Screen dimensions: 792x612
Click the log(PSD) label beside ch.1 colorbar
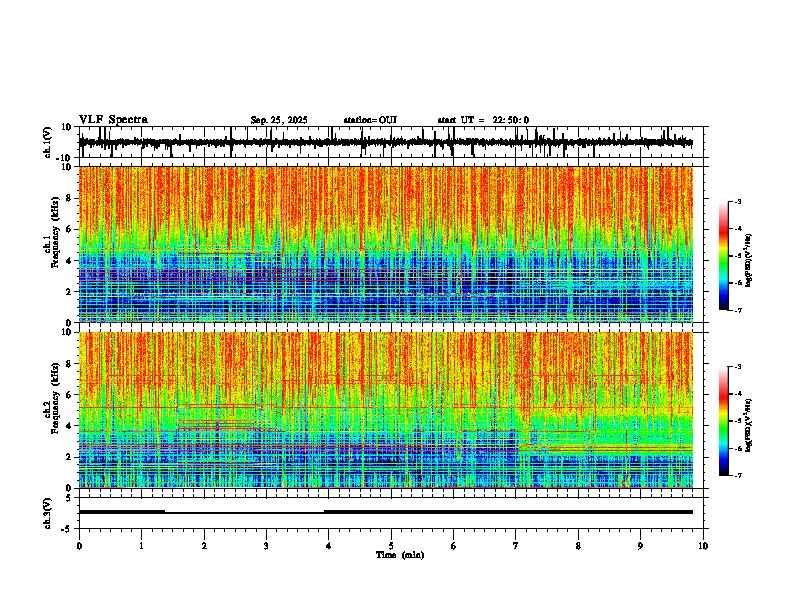click(x=749, y=261)
